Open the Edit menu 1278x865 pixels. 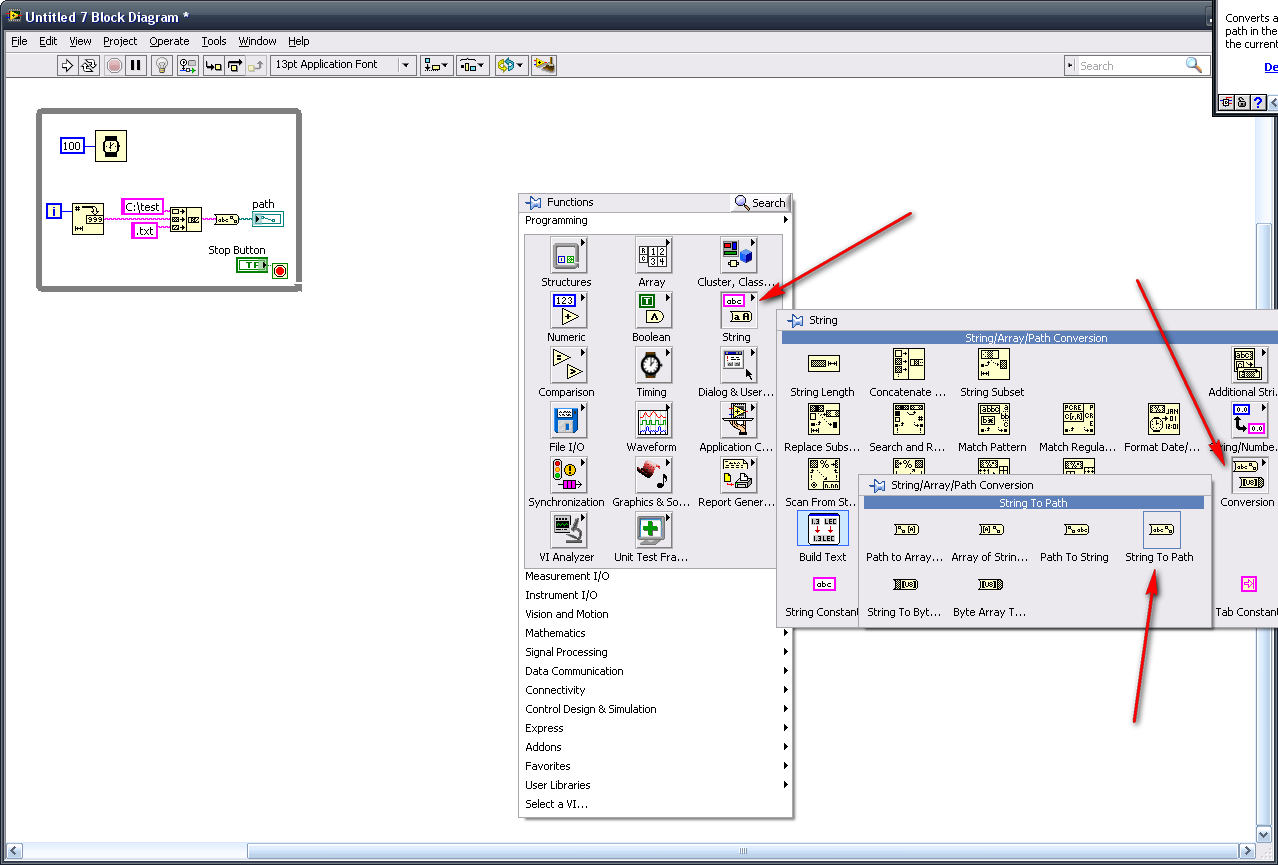(x=48, y=41)
